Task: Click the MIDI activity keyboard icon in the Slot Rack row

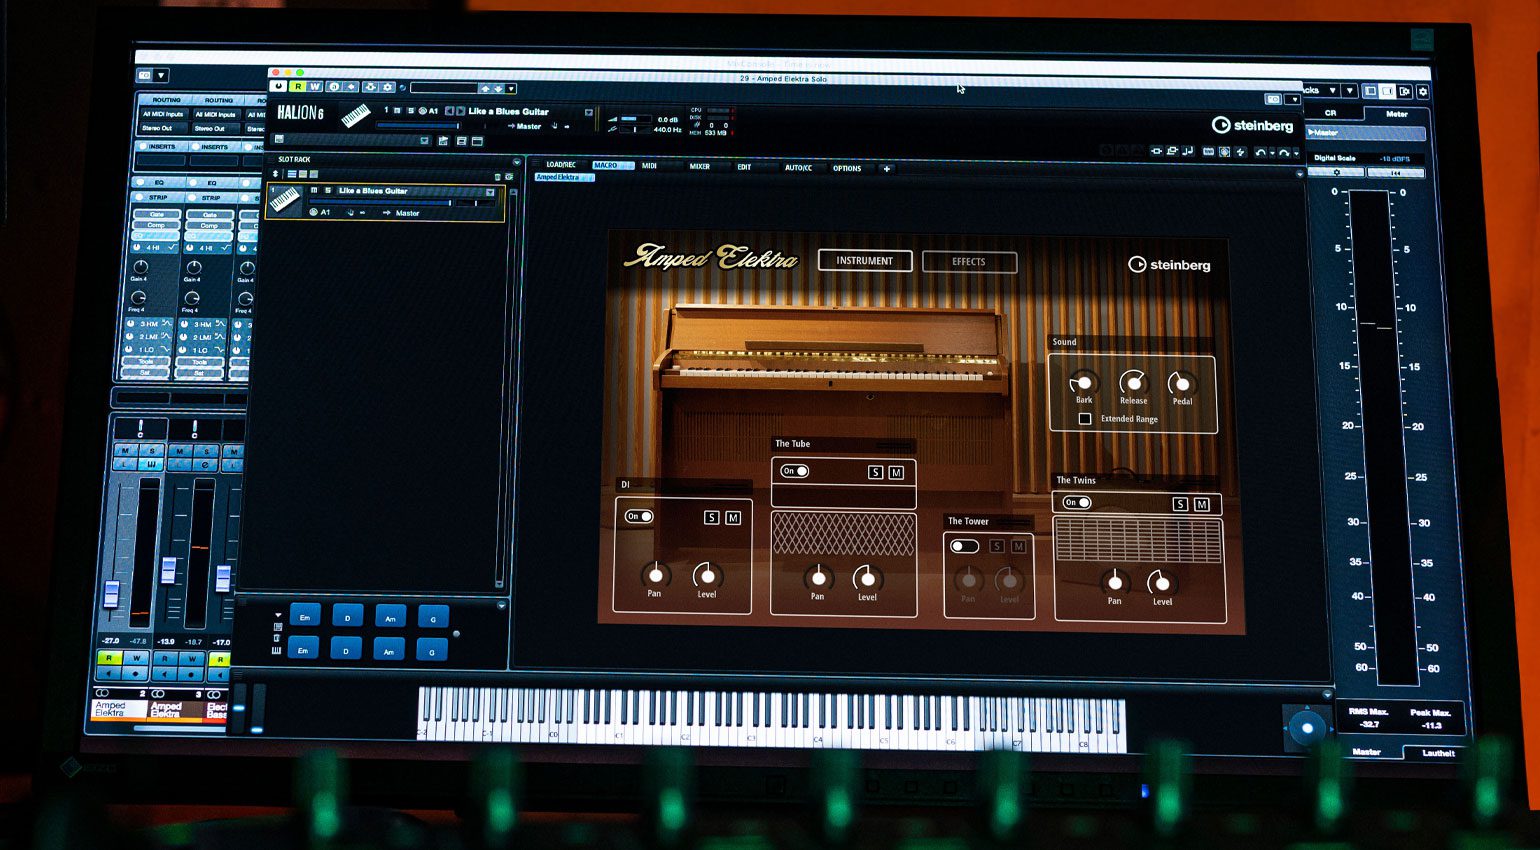Action: 285,198
